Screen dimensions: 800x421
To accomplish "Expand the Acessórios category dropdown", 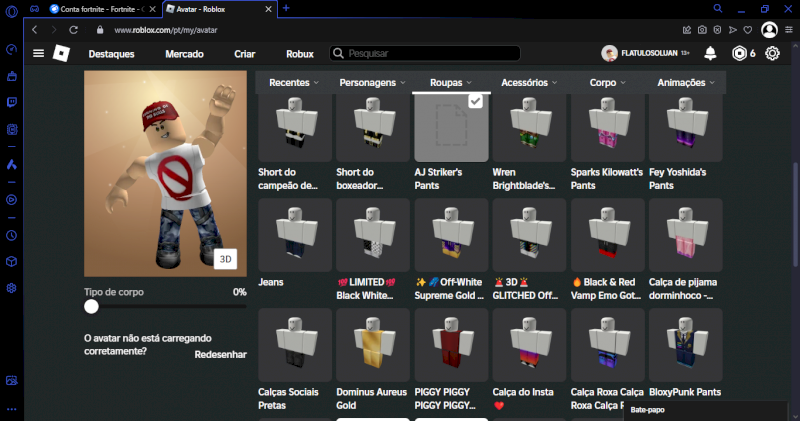I will [529, 82].
